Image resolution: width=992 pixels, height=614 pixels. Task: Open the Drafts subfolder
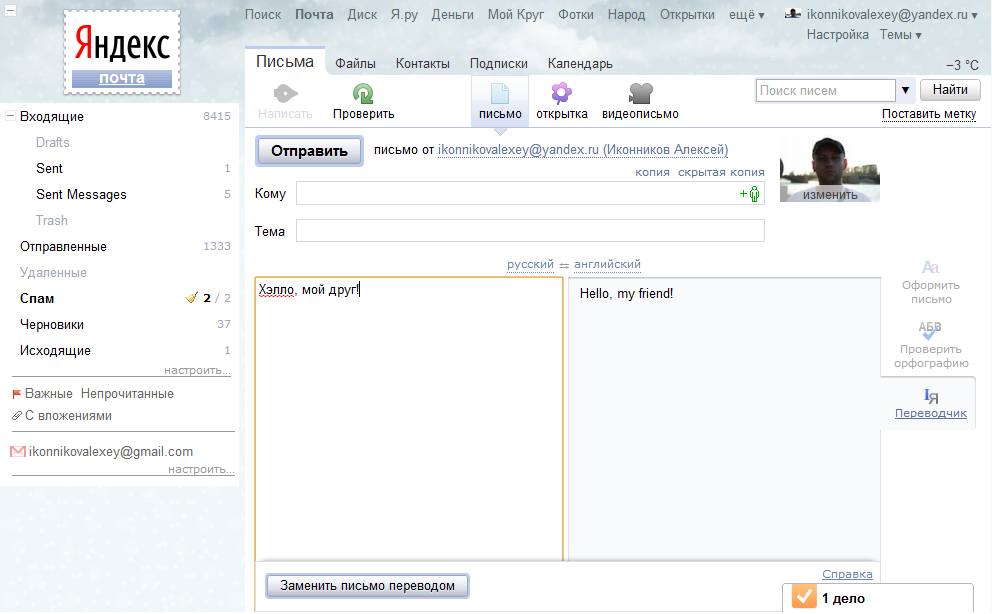(x=53, y=142)
